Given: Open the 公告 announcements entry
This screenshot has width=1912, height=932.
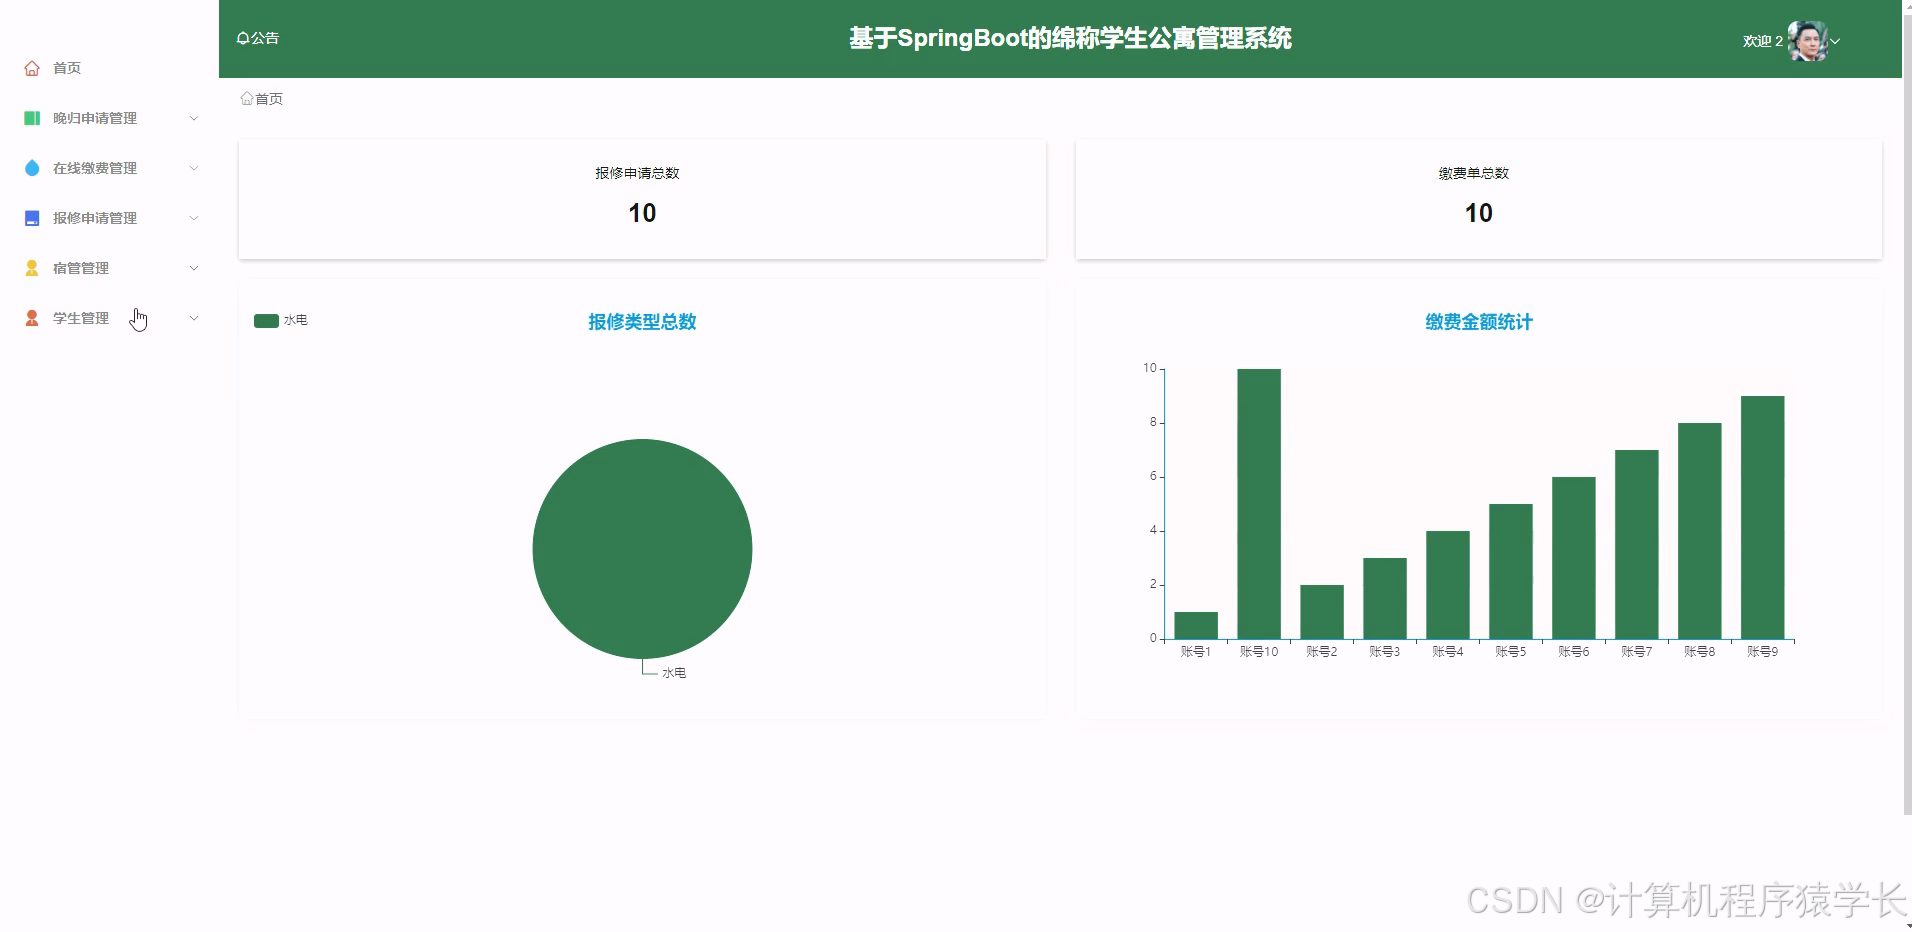Looking at the screenshot, I should point(258,37).
